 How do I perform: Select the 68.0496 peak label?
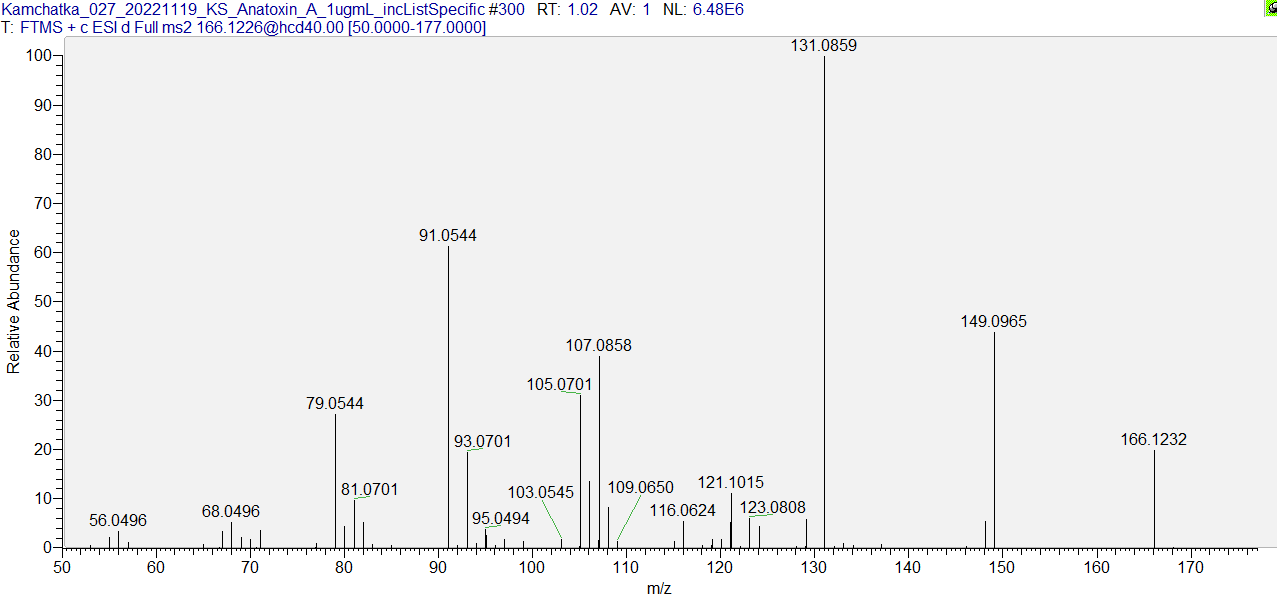[x=230, y=512]
